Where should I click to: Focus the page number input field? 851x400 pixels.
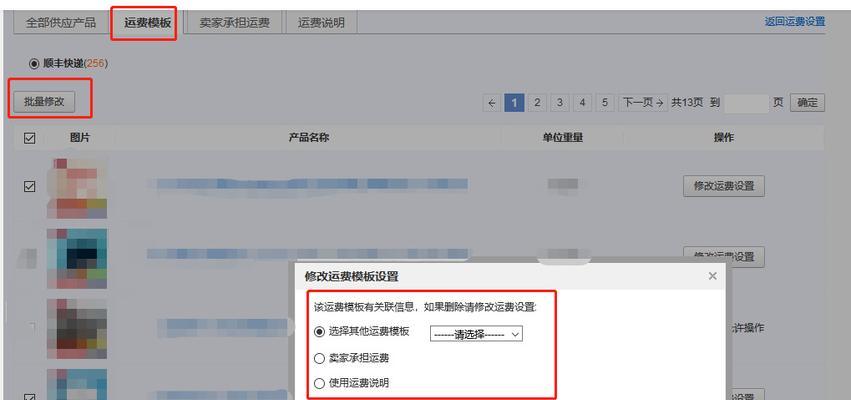(x=746, y=103)
